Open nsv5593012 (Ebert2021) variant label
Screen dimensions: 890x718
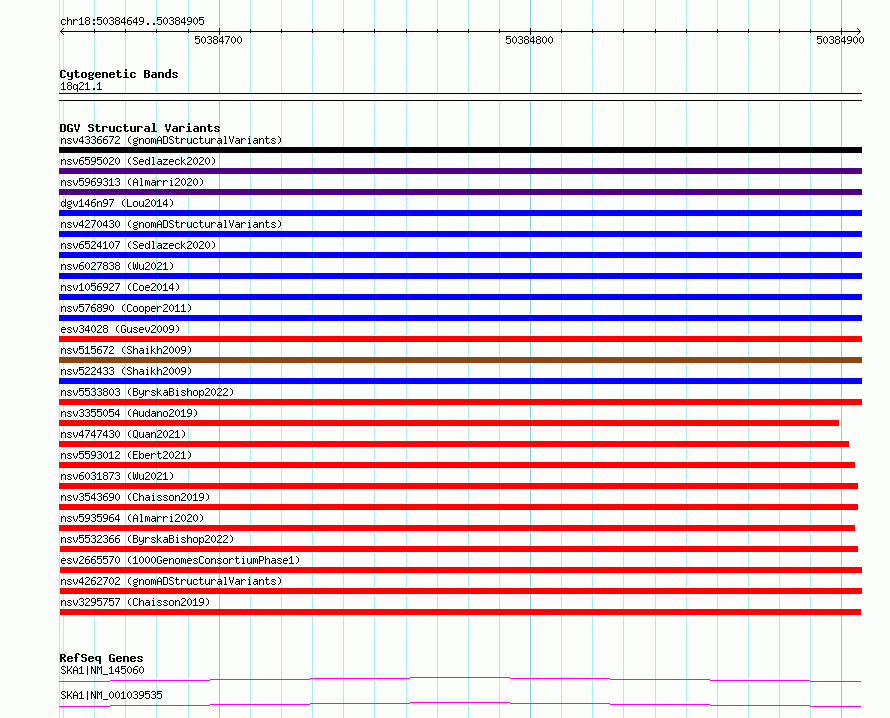click(126, 455)
